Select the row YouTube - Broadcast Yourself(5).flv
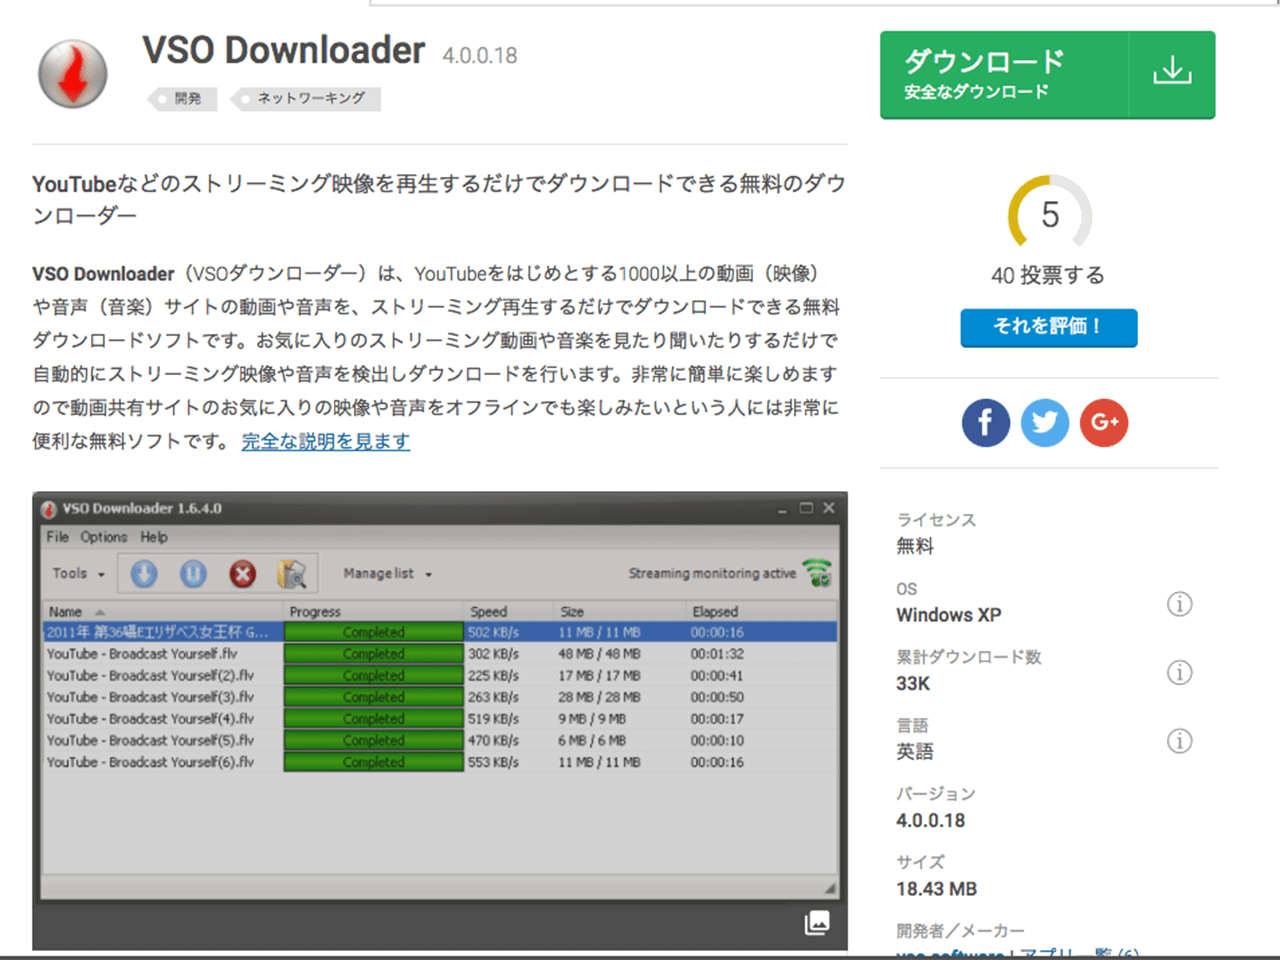1280x960 pixels. tap(440, 740)
